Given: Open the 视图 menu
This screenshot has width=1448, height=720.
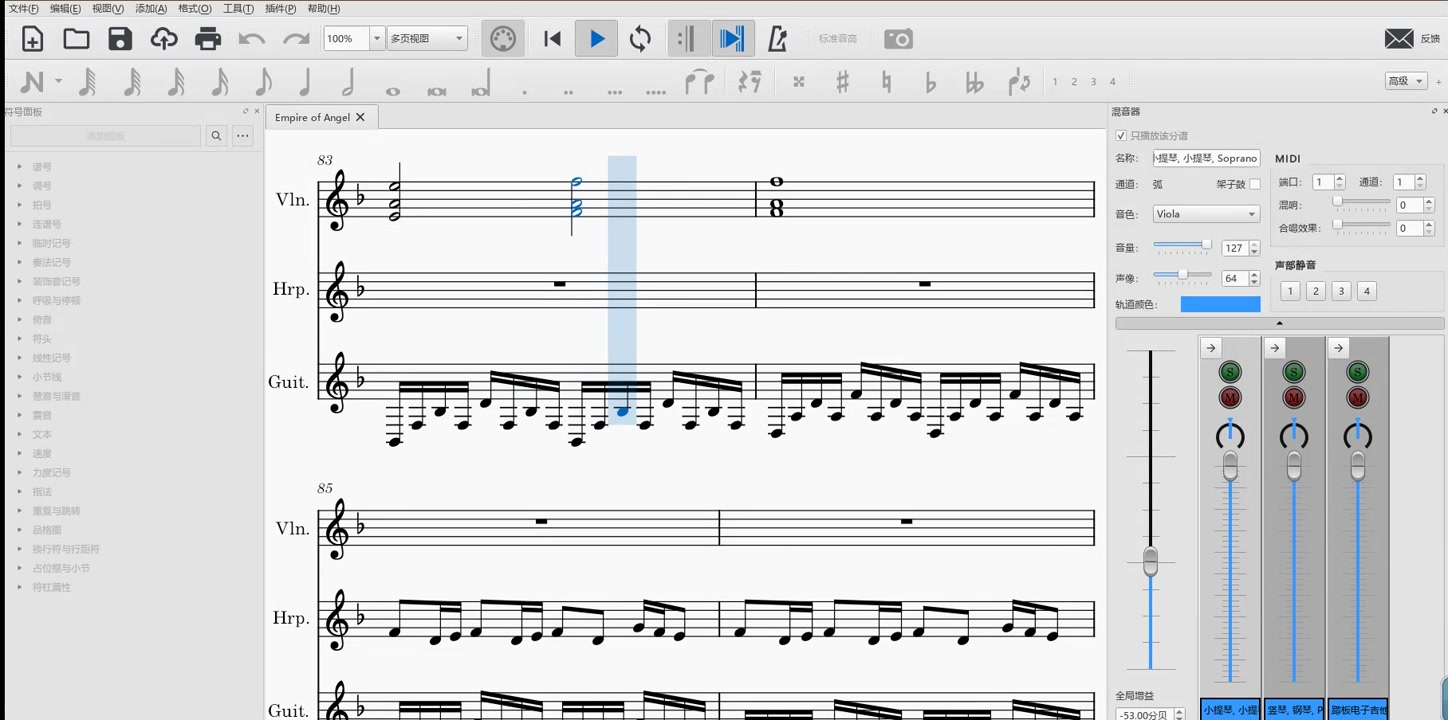Looking at the screenshot, I should [108, 8].
